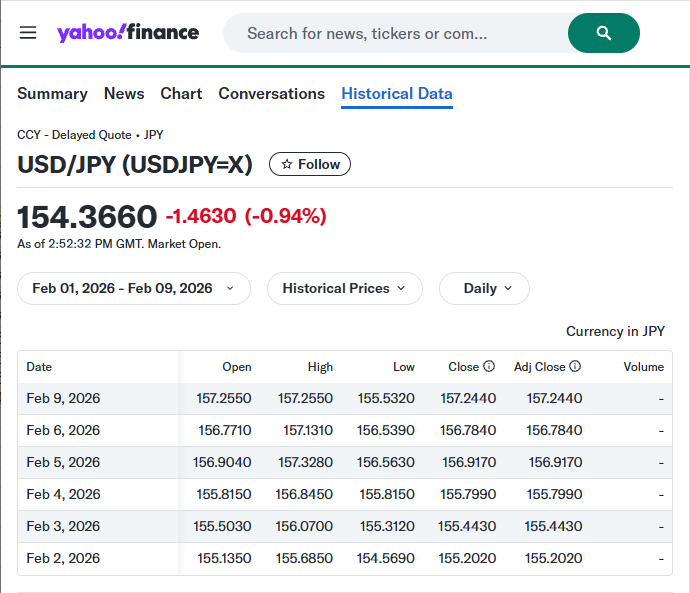Click the Date column header
This screenshot has height=593, width=690.
click(39, 366)
